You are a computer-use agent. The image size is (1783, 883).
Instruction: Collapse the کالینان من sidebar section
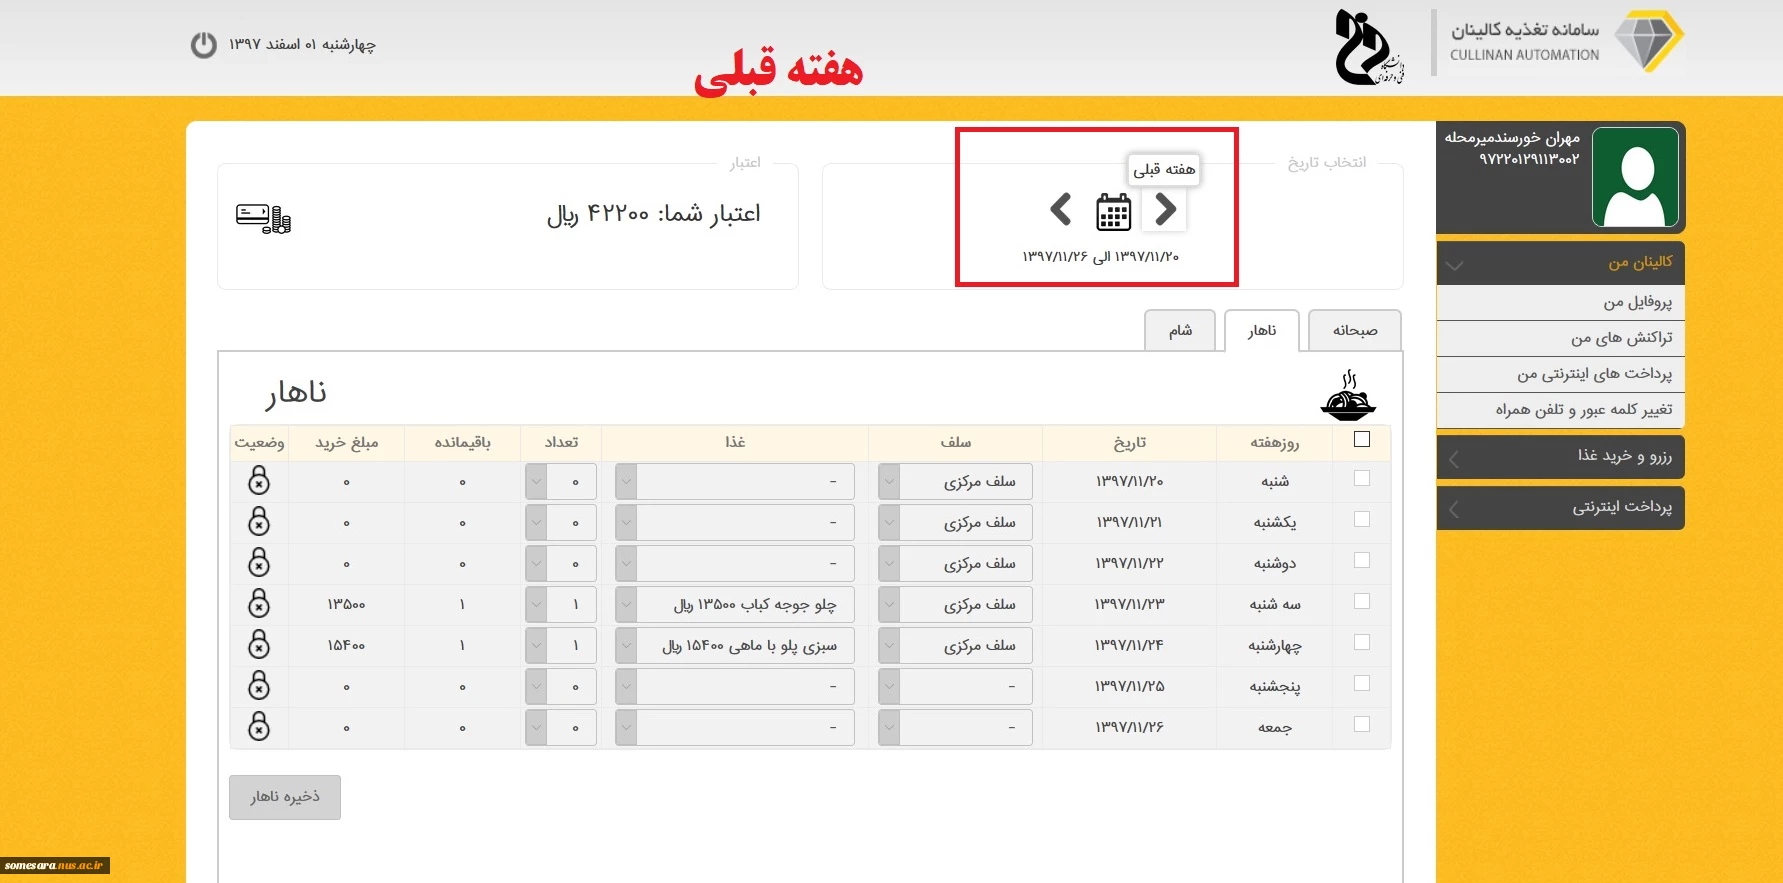point(1560,263)
